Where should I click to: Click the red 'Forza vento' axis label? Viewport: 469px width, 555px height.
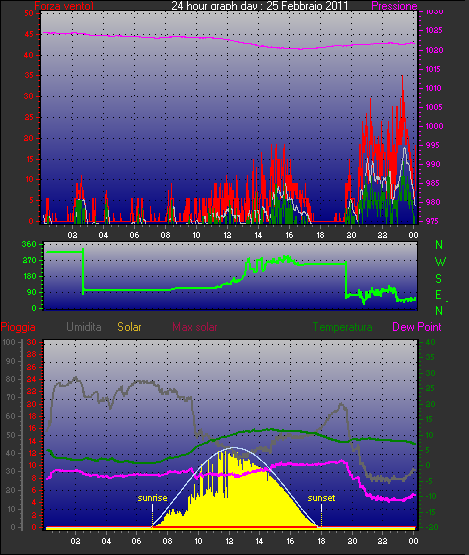[x=64, y=6]
